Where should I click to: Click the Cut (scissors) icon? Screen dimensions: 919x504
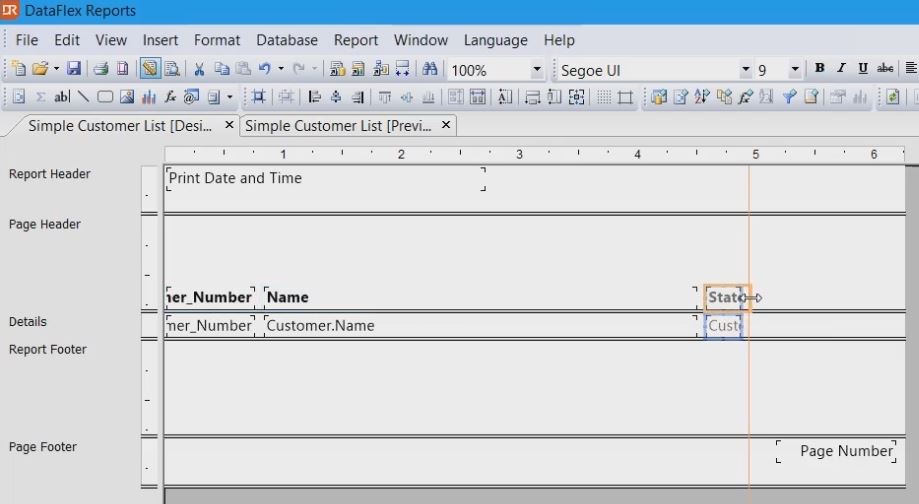click(x=199, y=69)
